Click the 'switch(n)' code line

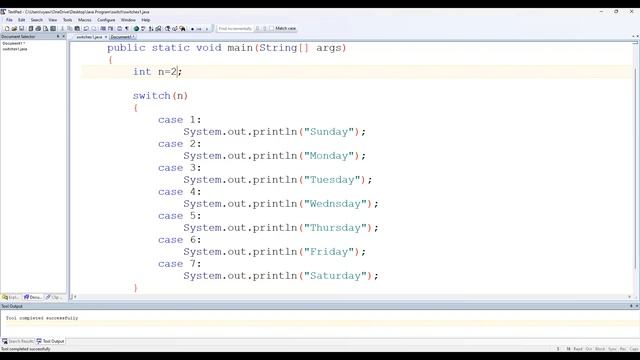(x=160, y=96)
